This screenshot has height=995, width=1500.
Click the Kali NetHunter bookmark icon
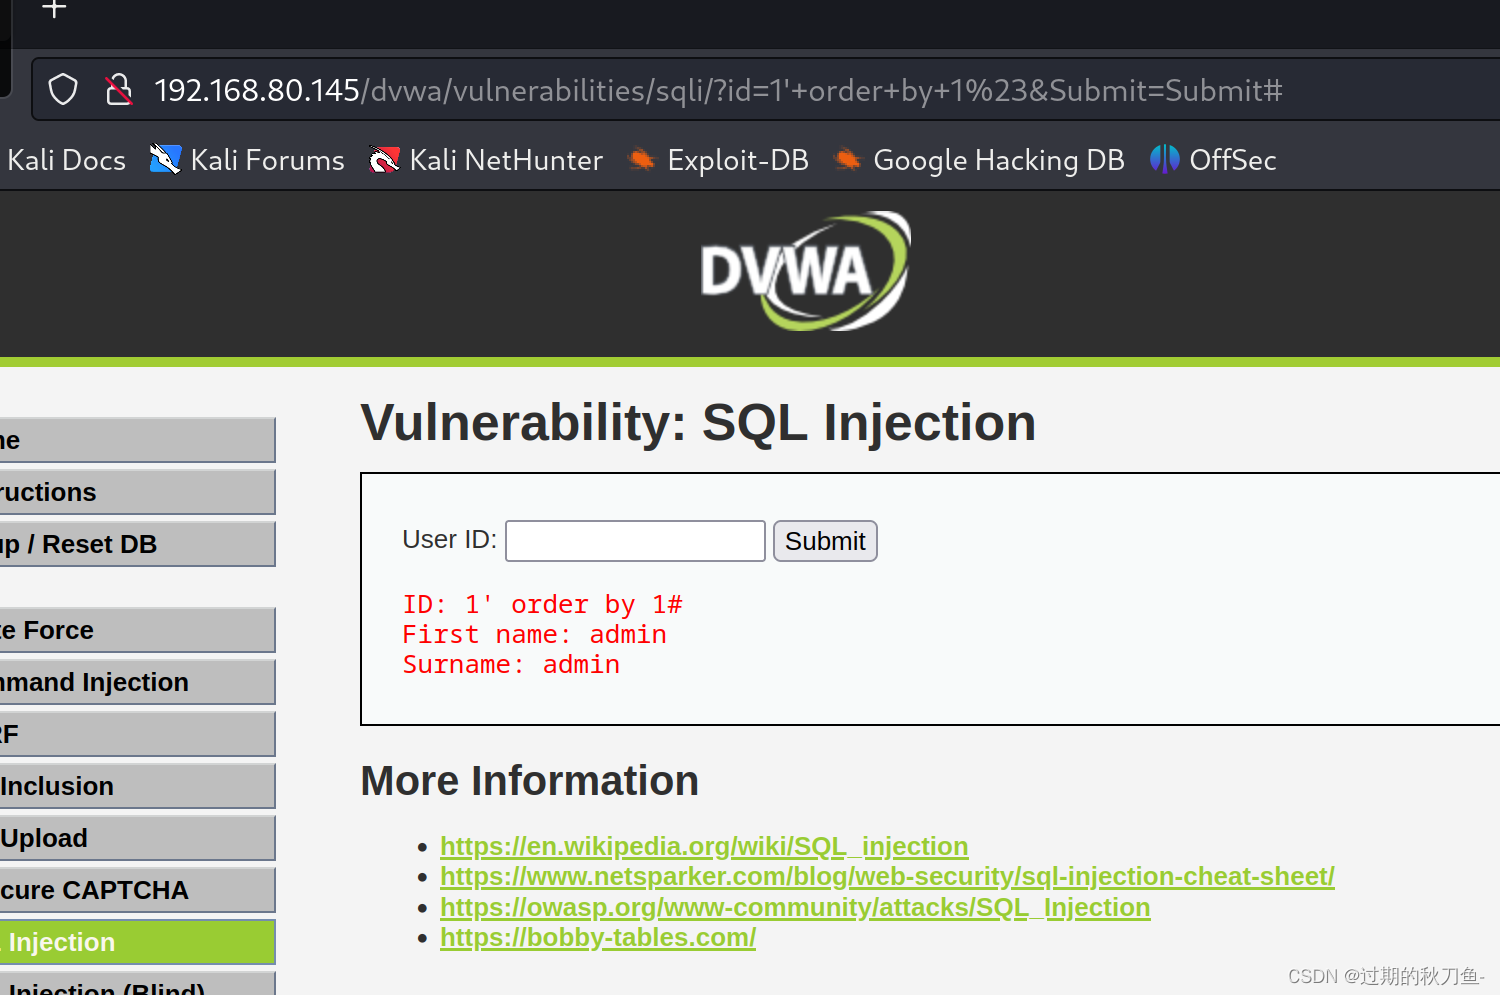(384, 159)
